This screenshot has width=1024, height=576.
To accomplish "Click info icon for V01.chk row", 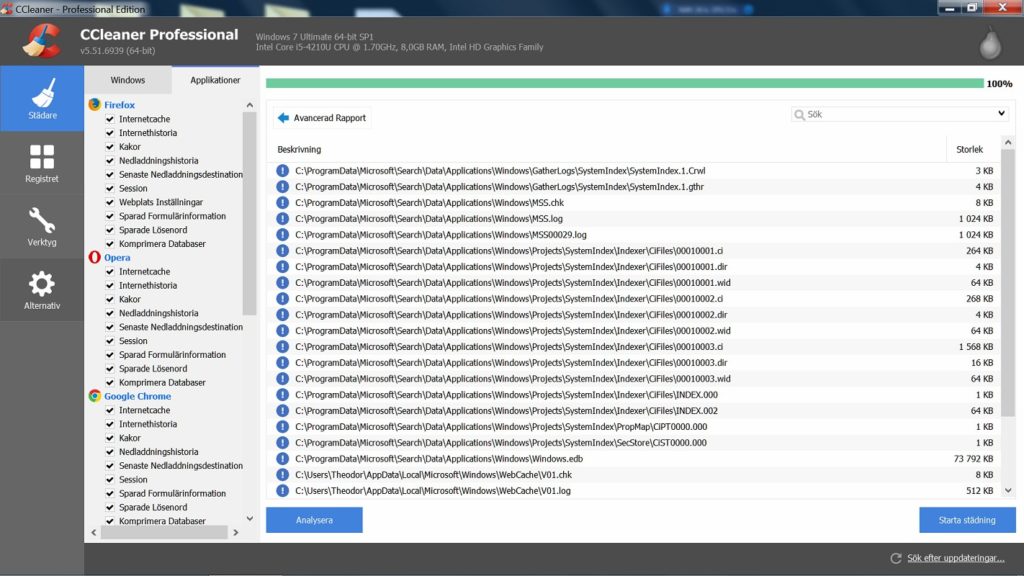I will point(282,475).
